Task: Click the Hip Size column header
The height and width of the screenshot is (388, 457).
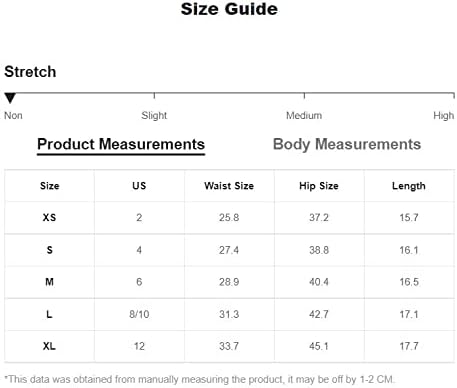Action: (x=319, y=186)
